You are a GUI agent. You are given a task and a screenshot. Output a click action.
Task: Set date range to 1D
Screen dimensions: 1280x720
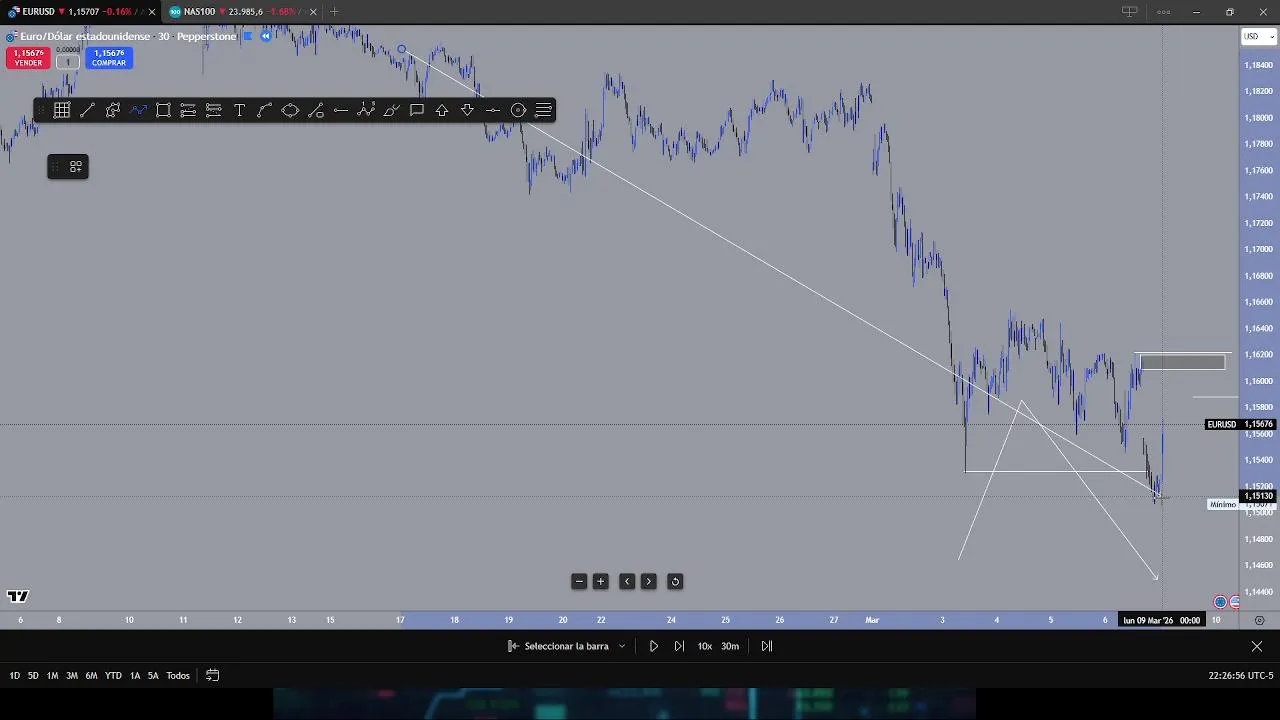click(15, 676)
